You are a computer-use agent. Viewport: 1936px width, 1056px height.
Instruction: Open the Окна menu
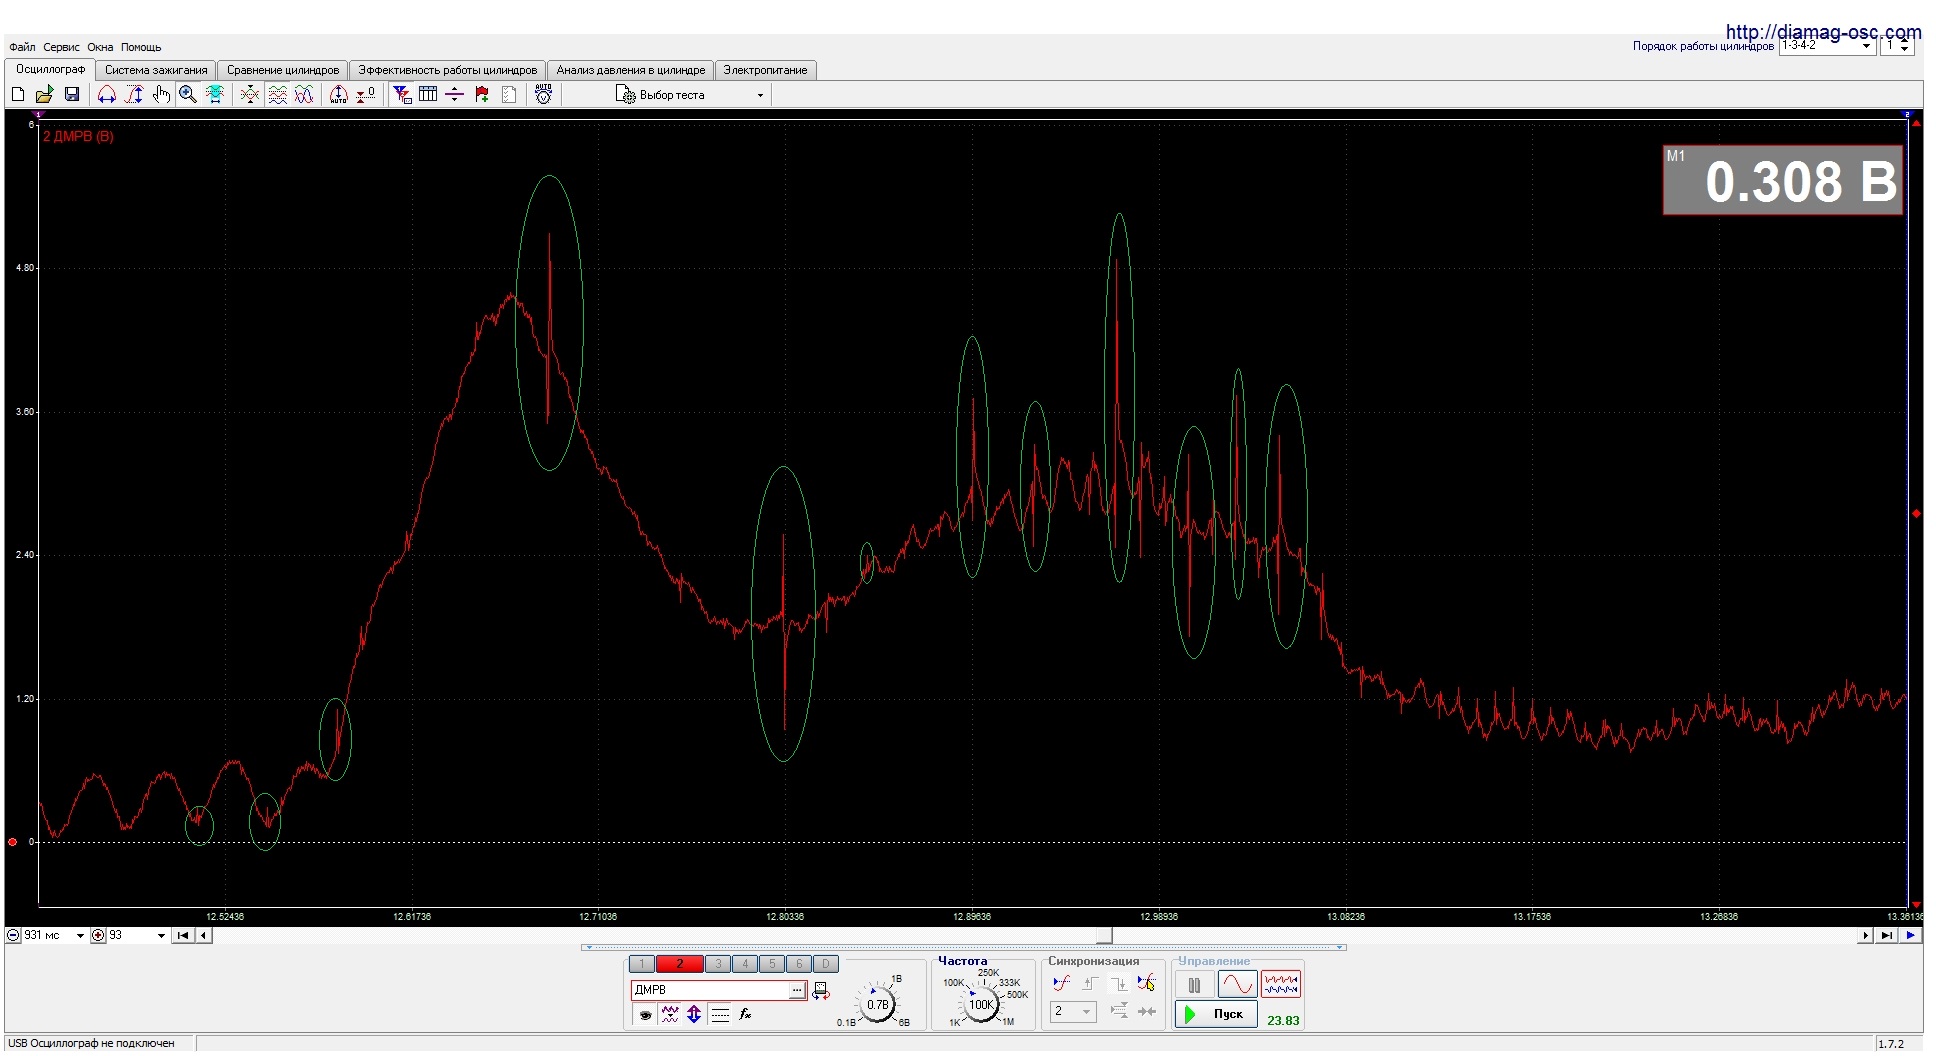100,47
